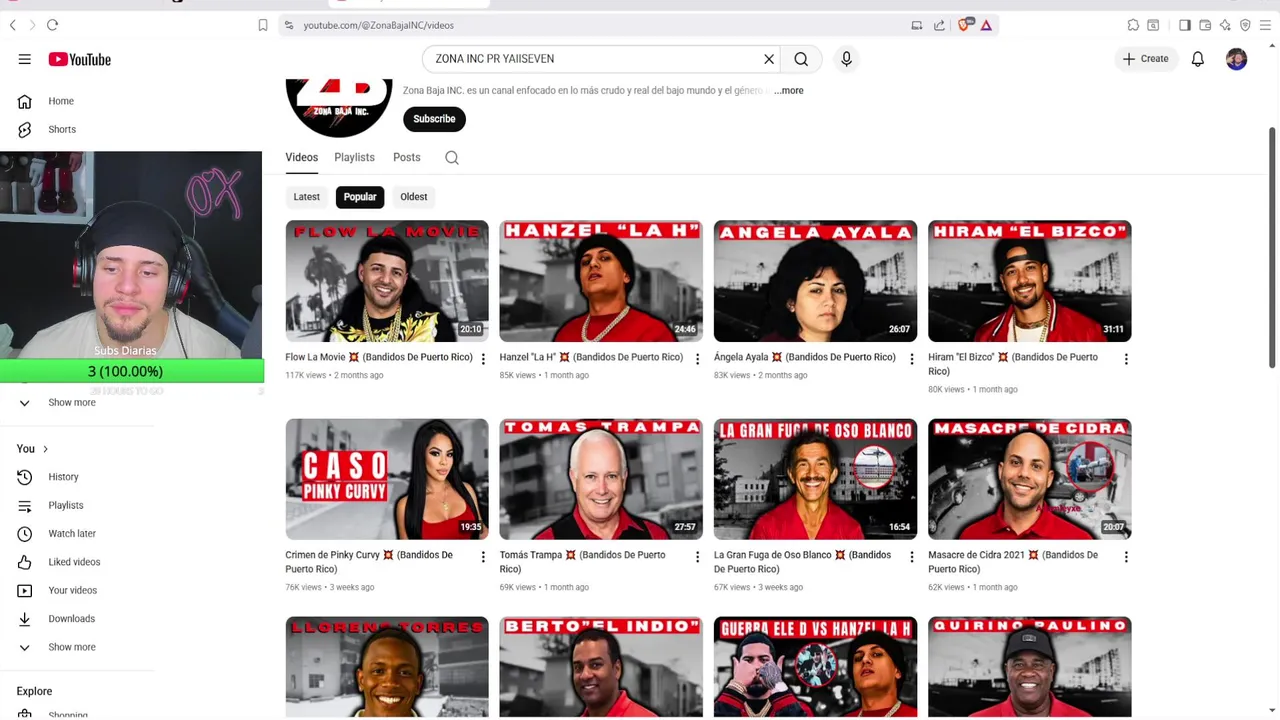The image size is (1280, 720).
Task: Open options menu for Ángela Ayala video
Action: pos(911,359)
